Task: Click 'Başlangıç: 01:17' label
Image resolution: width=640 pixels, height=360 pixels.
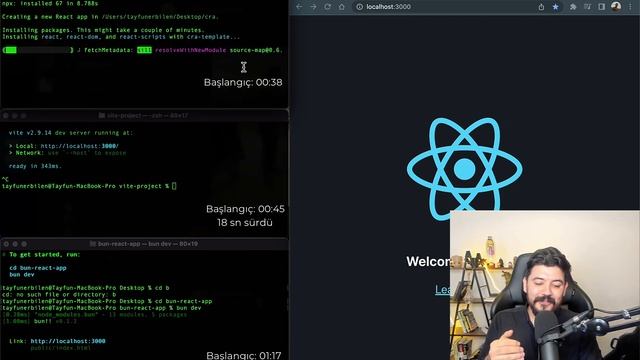Action: coord(244,355)
